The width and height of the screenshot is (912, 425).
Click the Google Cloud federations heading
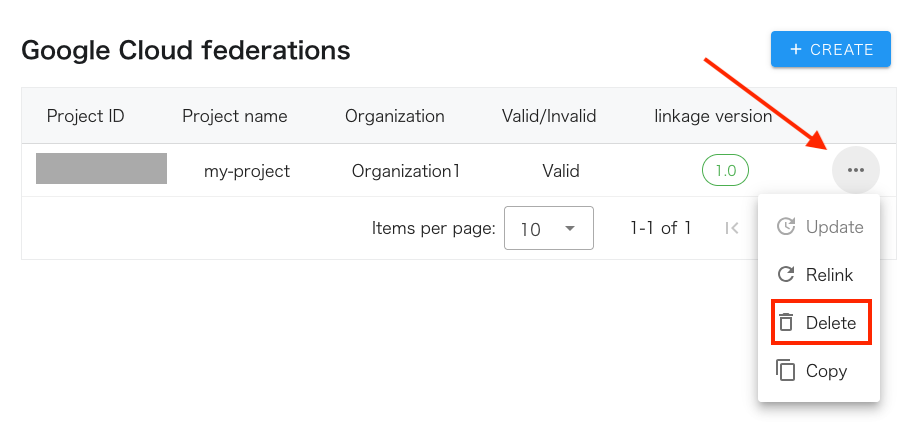[186, 50]
